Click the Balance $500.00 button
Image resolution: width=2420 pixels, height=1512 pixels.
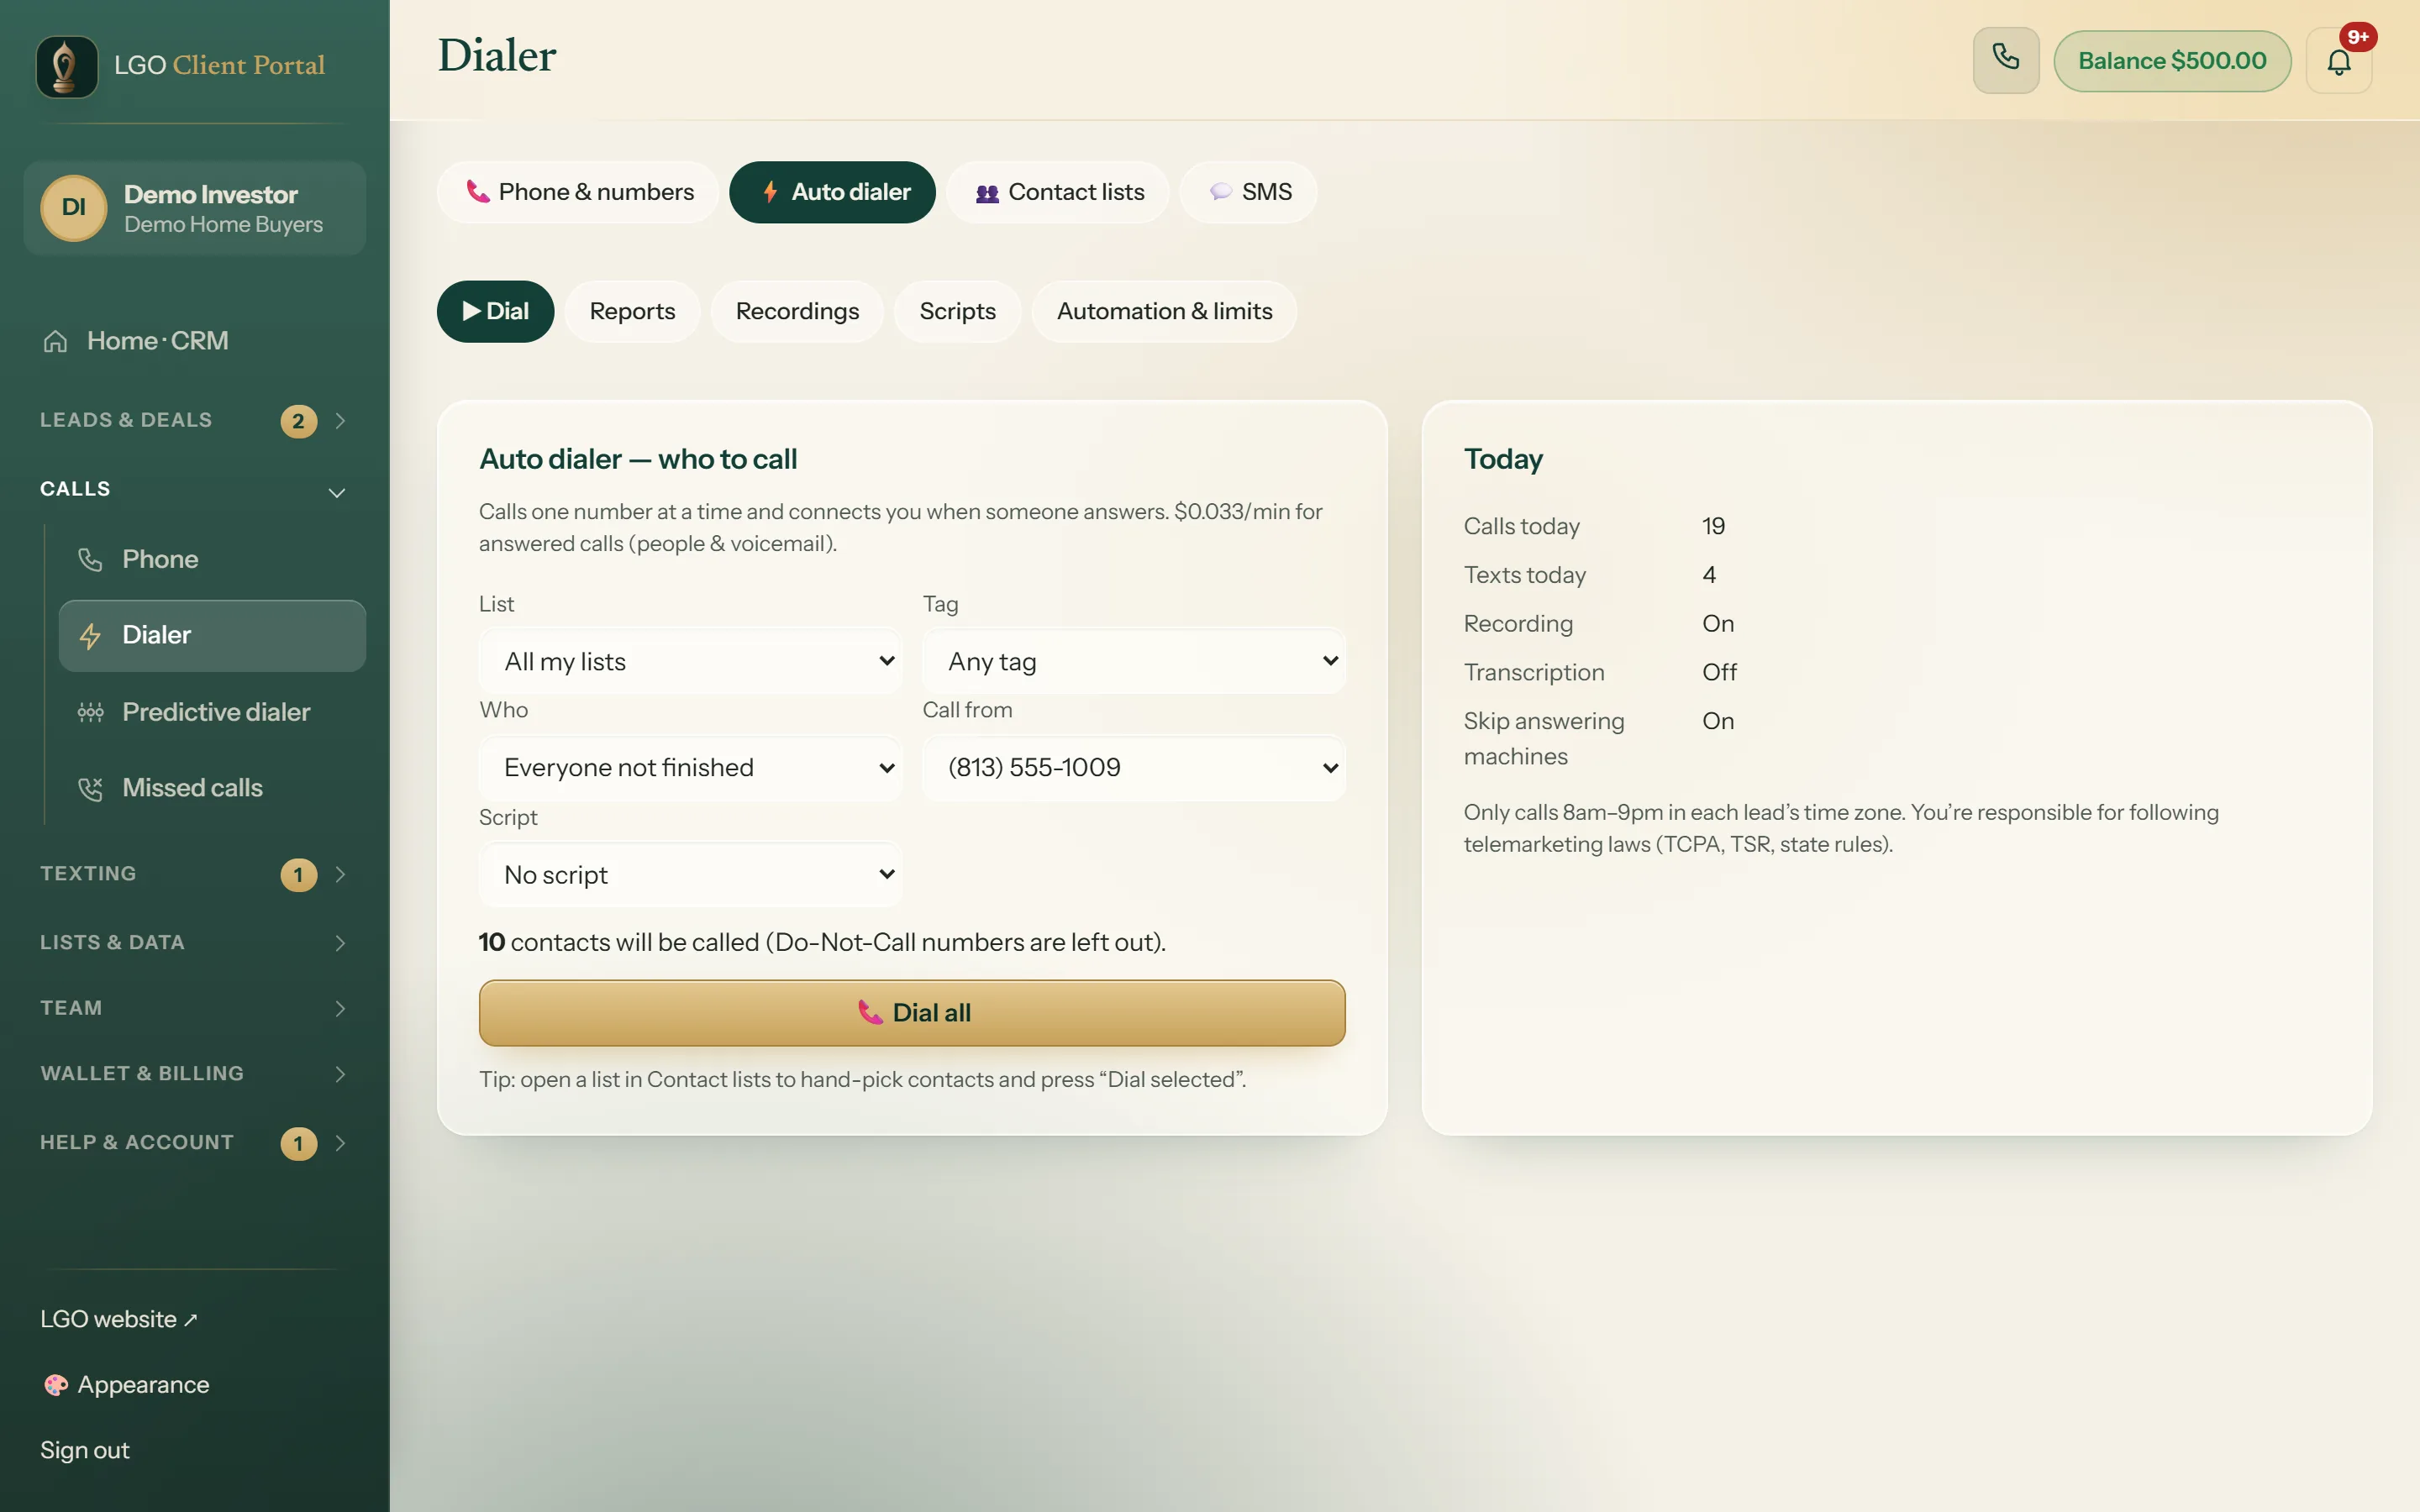pyautogui.click(x=2172, y=61)
